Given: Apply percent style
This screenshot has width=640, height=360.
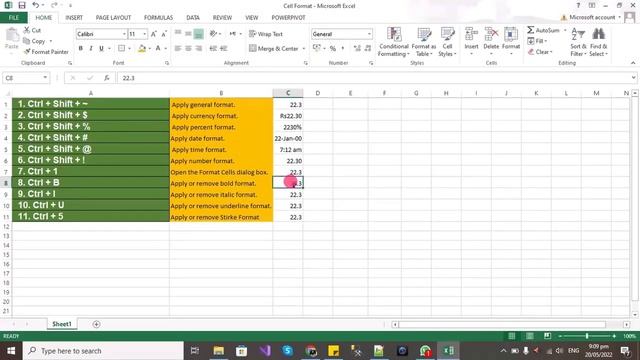Looking at the screenshot, I should point(333,49).
